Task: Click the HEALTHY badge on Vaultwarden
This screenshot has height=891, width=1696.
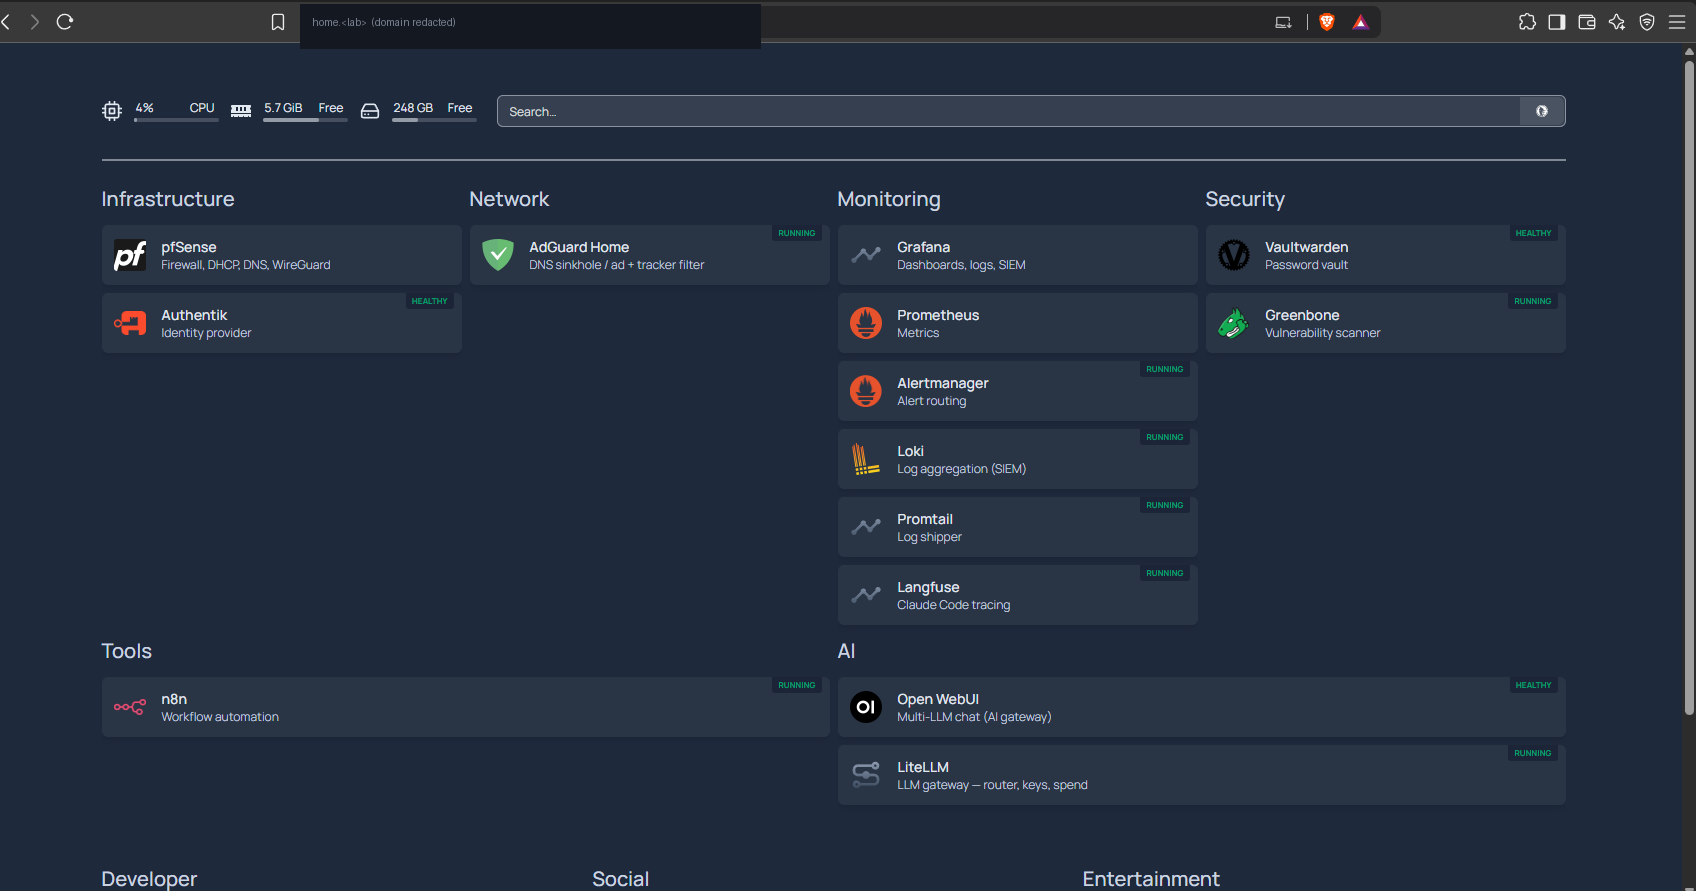Action: [1533, 233]
